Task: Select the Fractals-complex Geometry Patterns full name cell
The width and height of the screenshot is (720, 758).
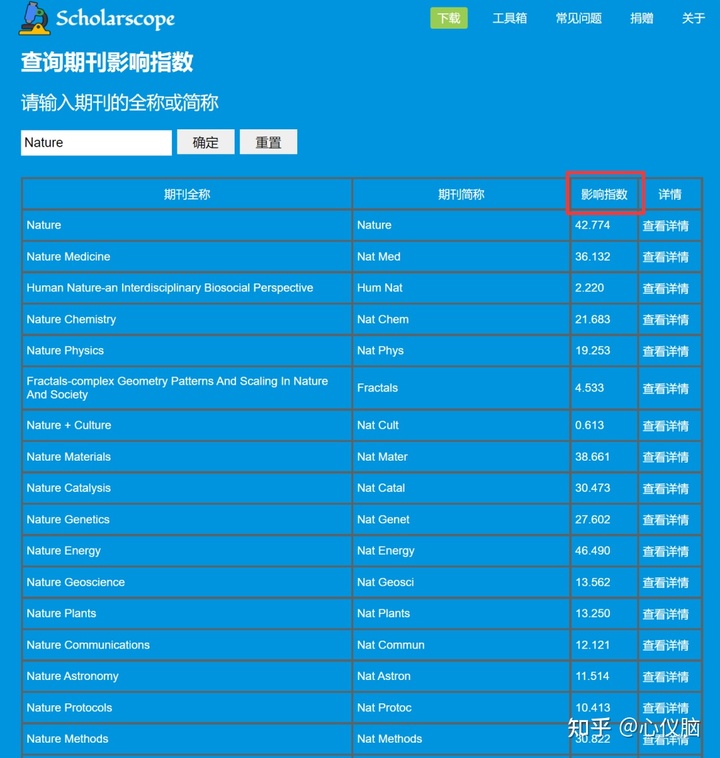Action: (x=187, y=388)
